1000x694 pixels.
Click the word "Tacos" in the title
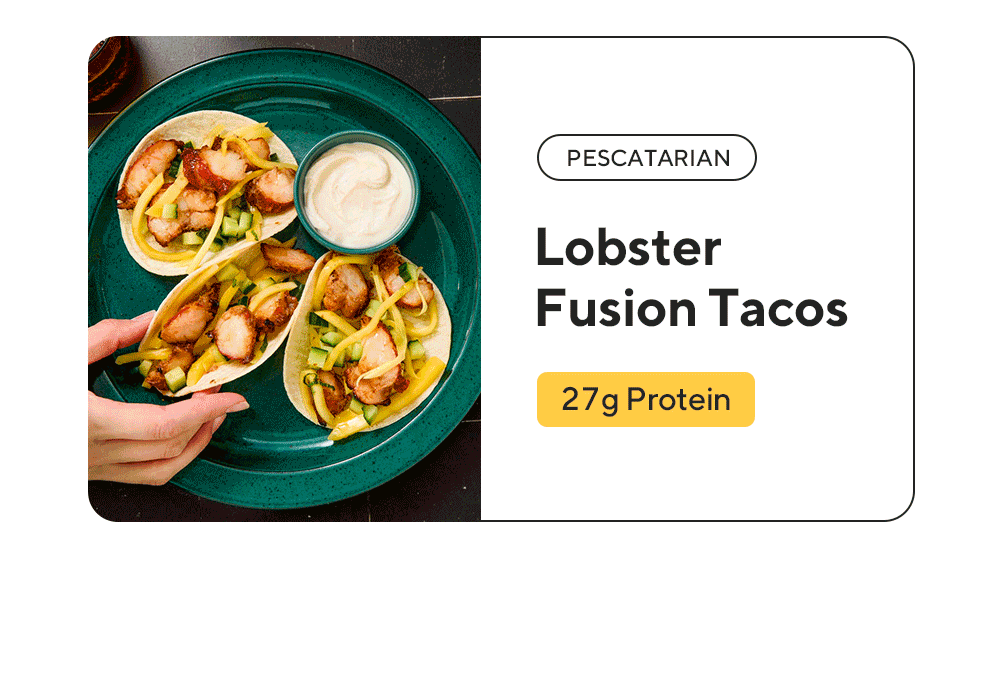coord(778,308)
